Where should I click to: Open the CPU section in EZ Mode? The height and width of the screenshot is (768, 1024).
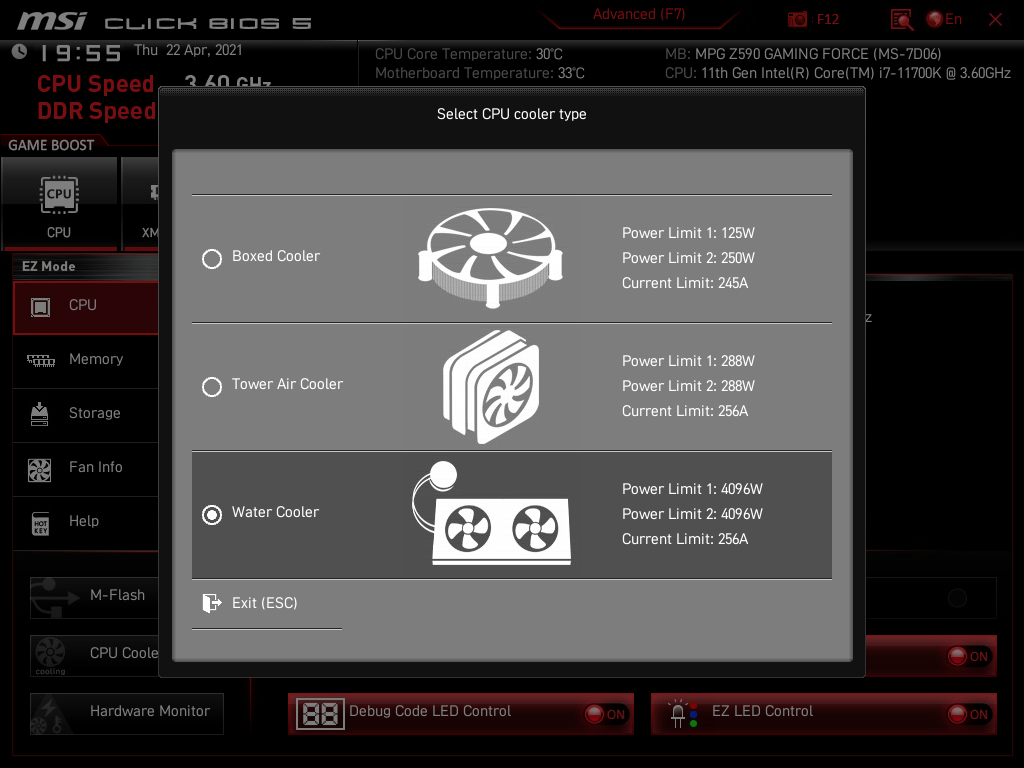[x=86, y=307]
